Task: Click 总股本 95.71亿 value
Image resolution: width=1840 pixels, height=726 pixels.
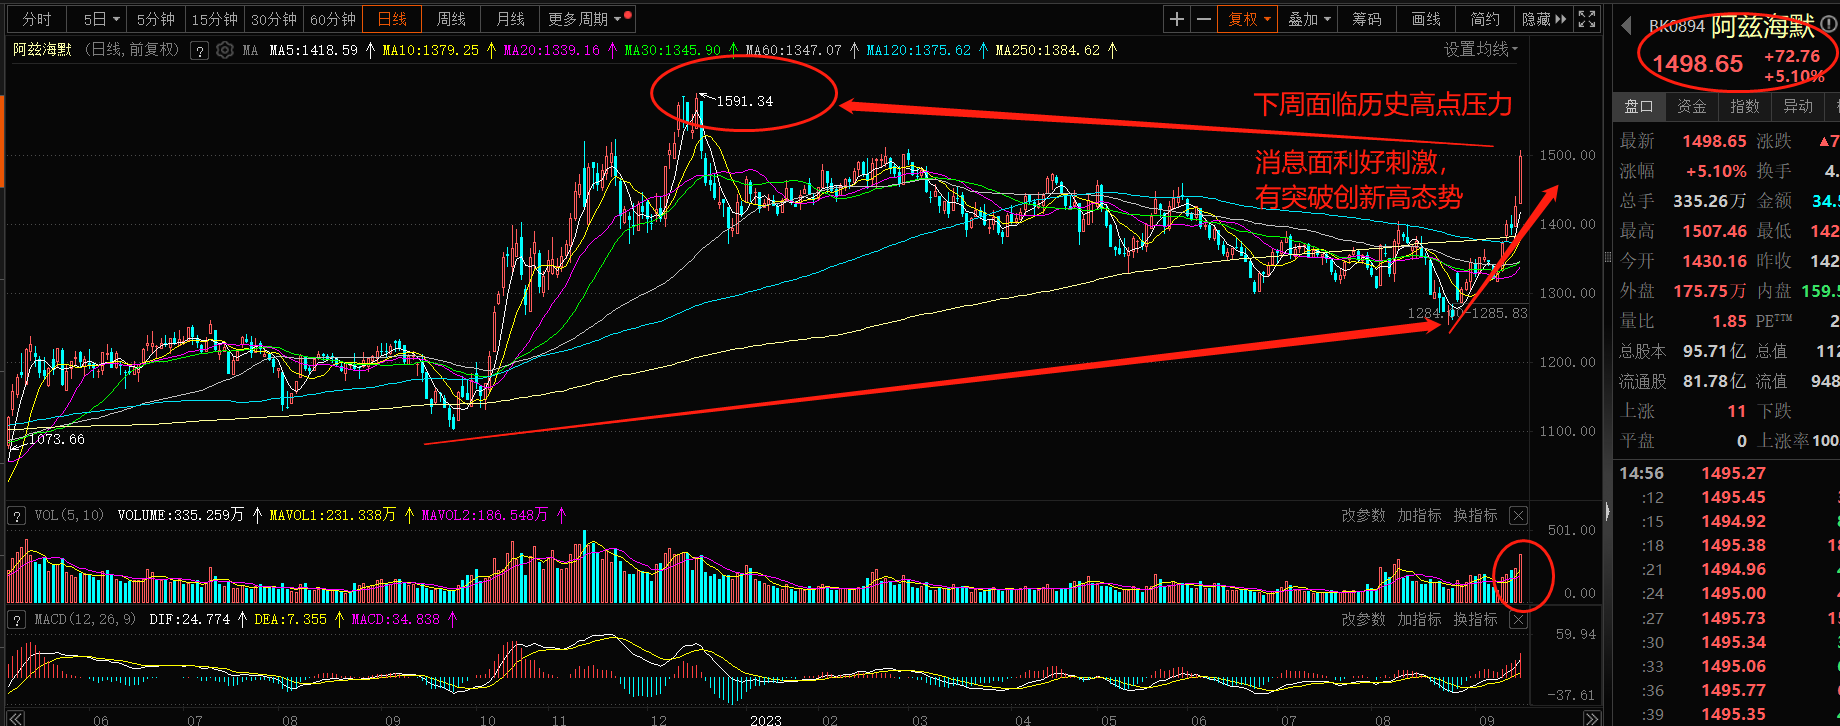Action: (1714, 351)
